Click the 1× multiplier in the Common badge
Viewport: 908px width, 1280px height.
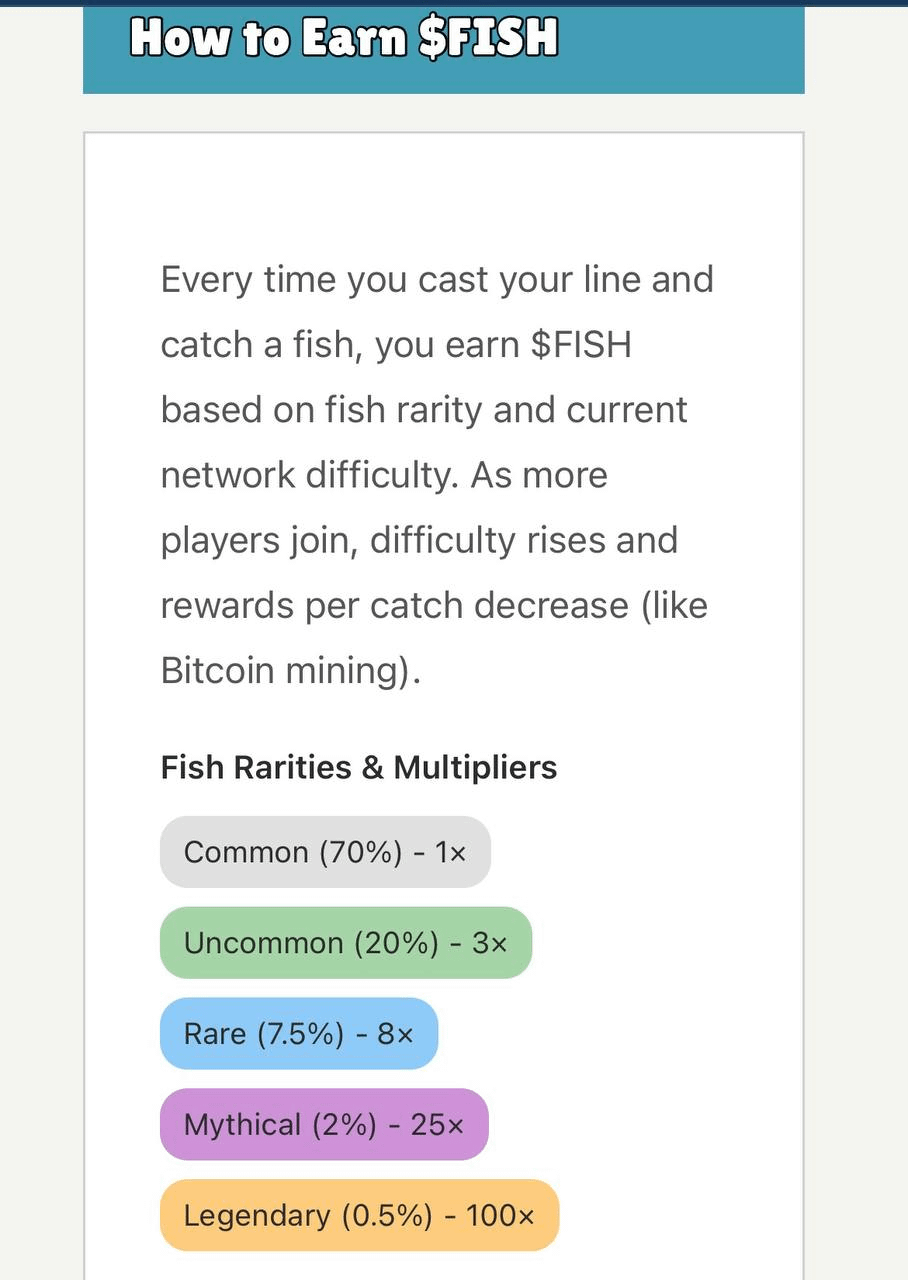pyautogui.click(x=450, y=852)
